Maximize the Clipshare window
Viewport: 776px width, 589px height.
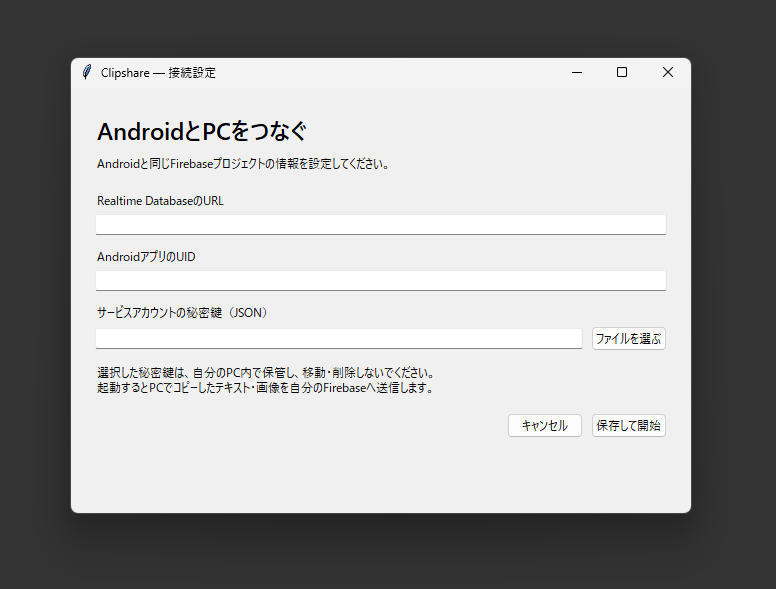click(622, 72)
